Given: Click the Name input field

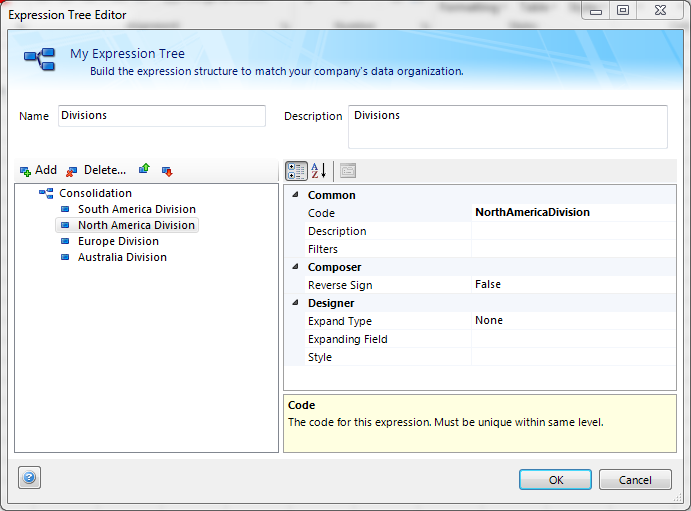Looking at the screenshot, I should pyautogui.click(x=162, y=116).
